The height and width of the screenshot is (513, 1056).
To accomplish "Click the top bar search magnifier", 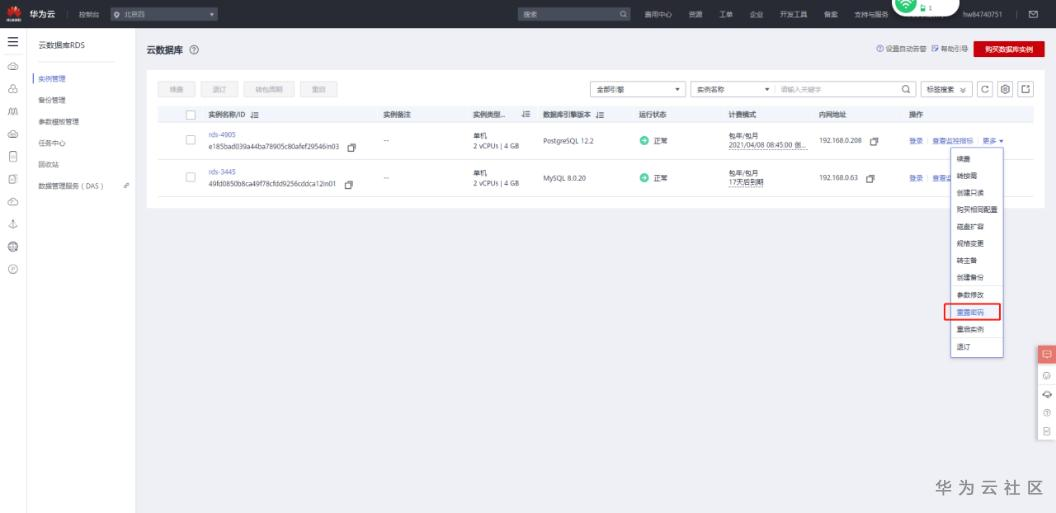I will coord(623,14).
